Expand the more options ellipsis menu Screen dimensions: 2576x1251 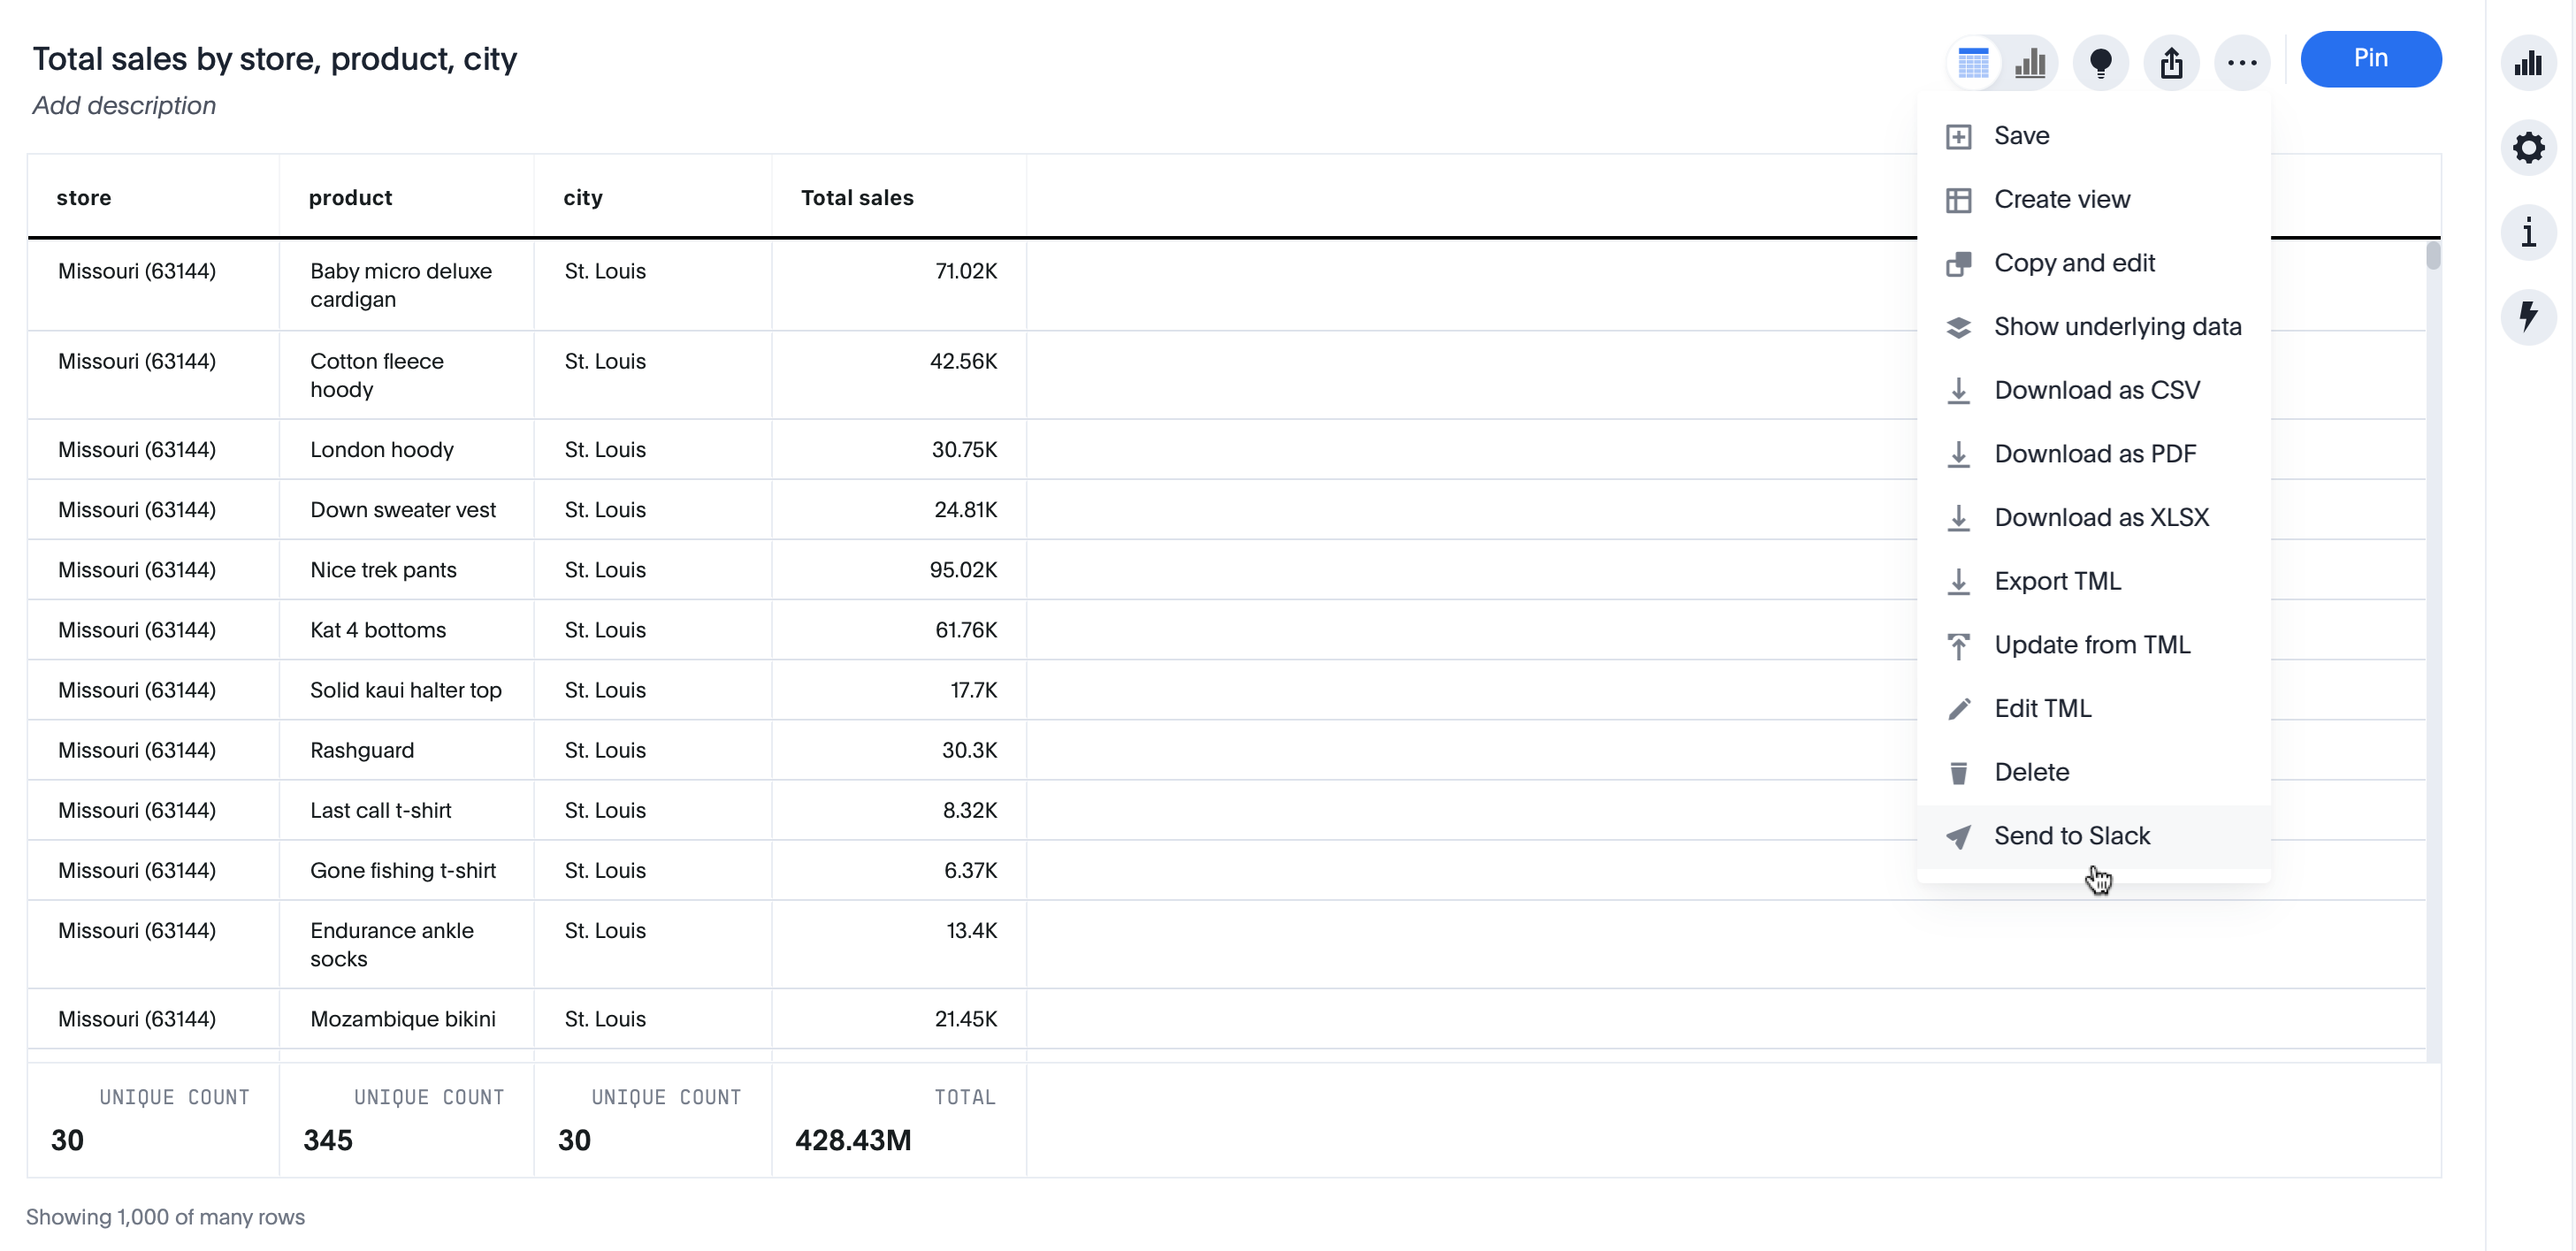point(2241,59)
